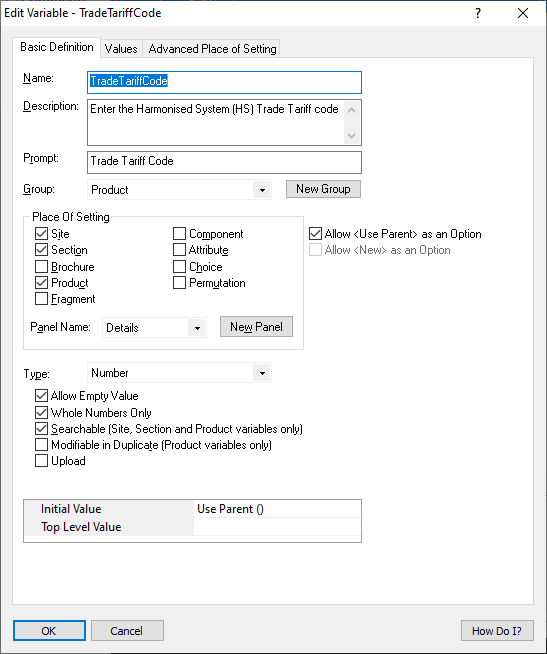Click the Prompt text field

click(224, 162)
